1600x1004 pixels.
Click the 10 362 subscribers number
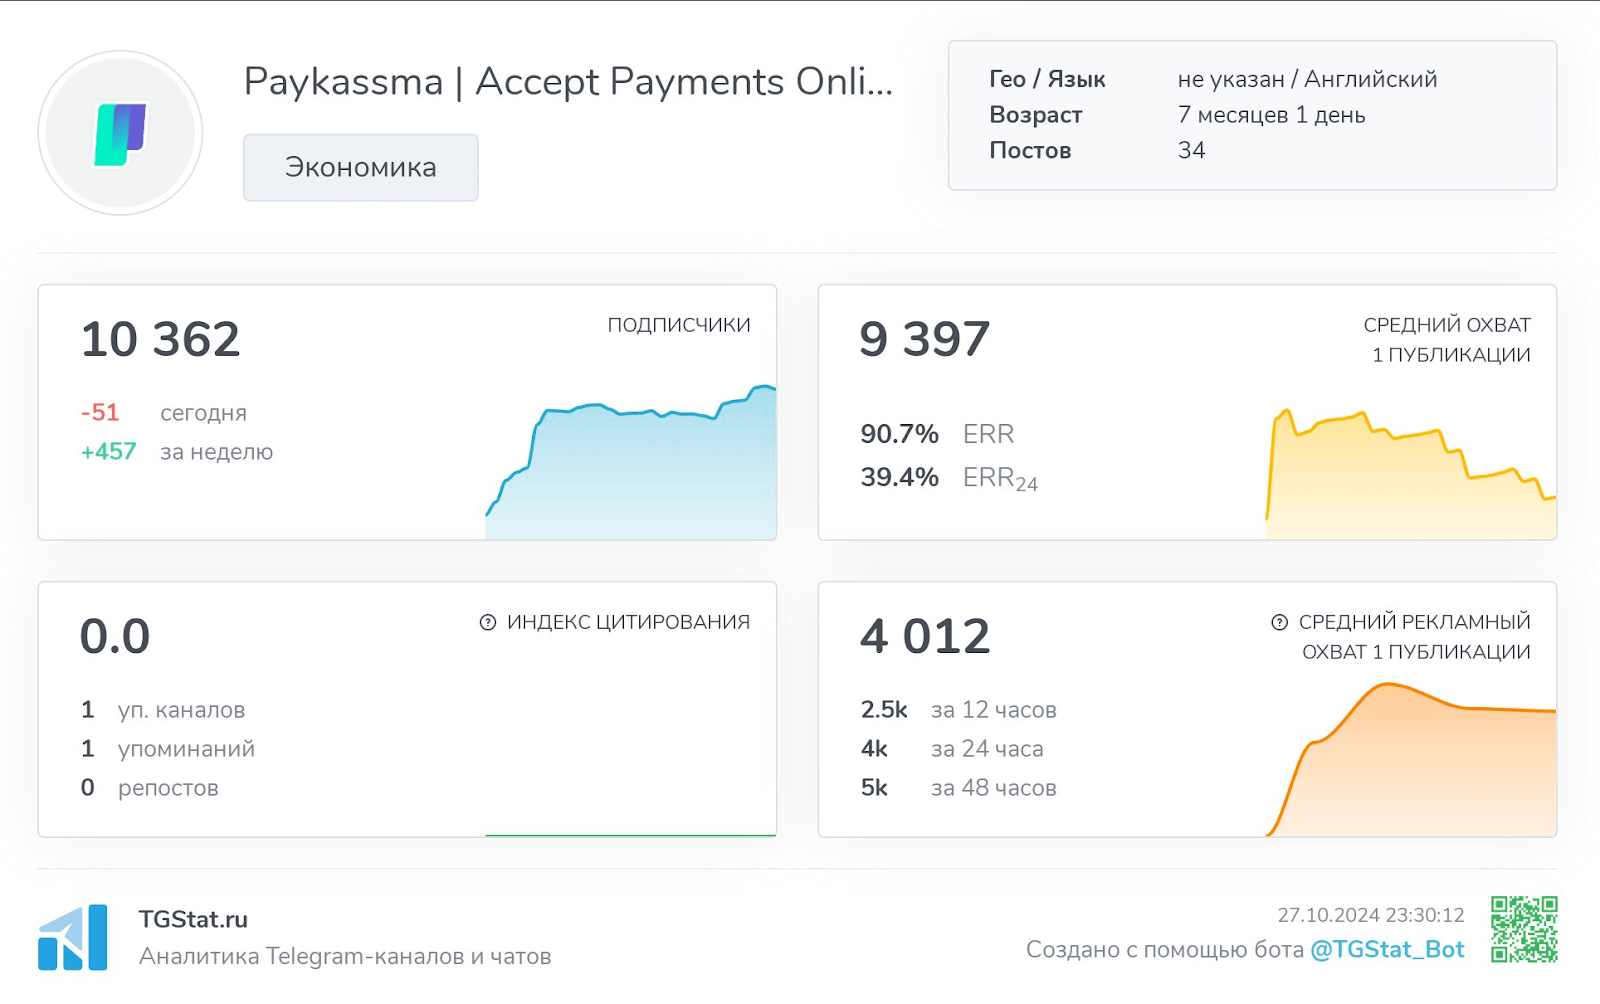(160, 339)
